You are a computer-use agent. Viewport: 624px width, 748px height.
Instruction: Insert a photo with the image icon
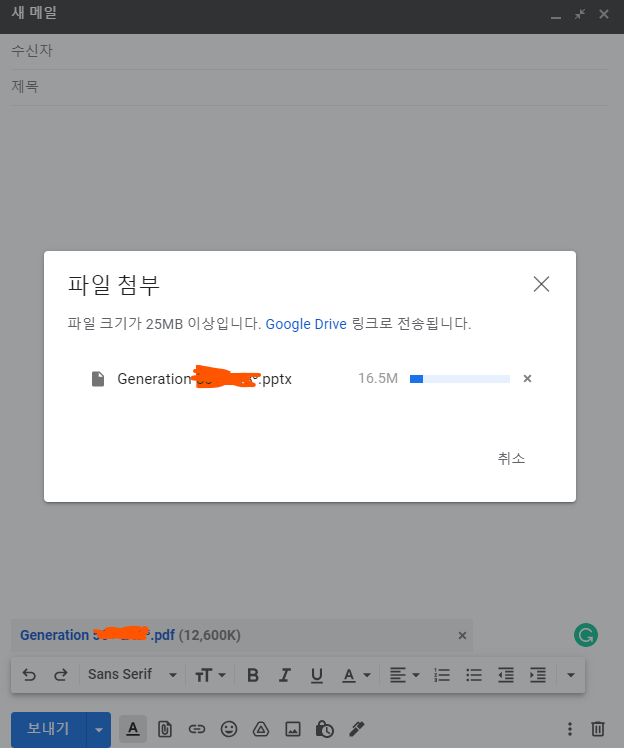click(293, 729)
